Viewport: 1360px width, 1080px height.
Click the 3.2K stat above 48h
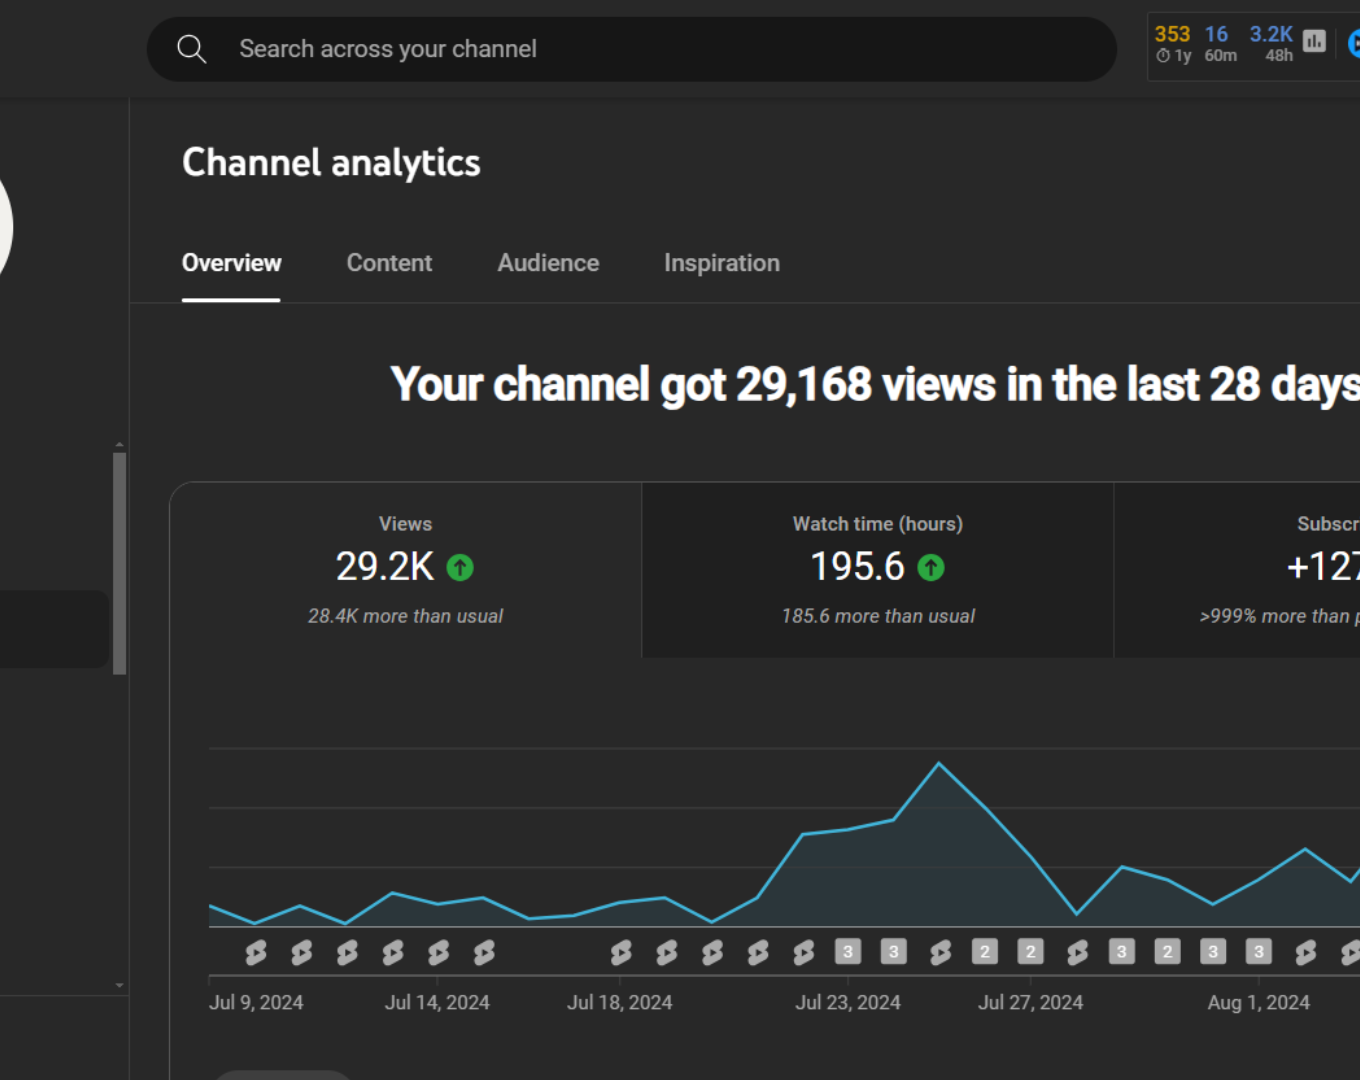tap(1271, 34)
